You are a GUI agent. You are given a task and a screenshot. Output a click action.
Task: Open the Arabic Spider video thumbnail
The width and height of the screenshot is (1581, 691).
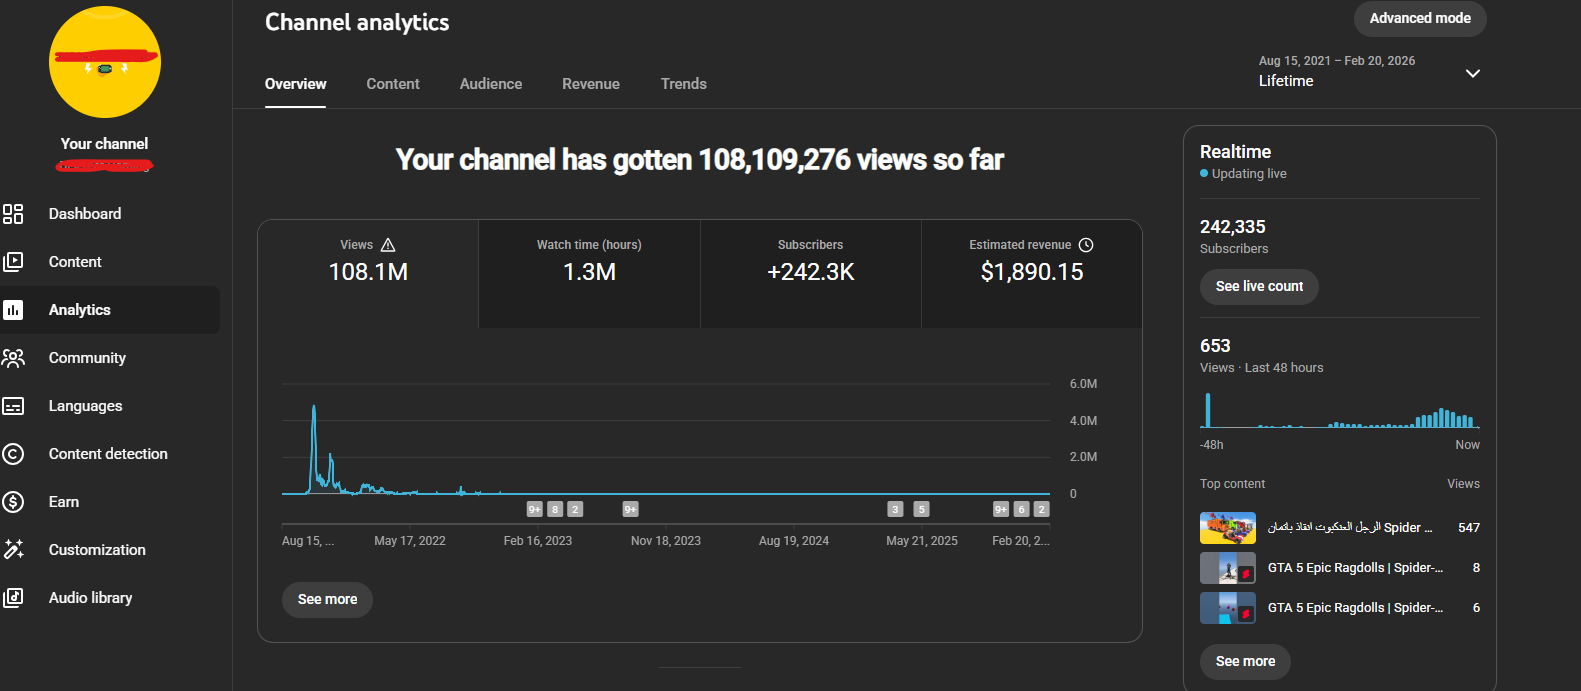coord(1227,528)
